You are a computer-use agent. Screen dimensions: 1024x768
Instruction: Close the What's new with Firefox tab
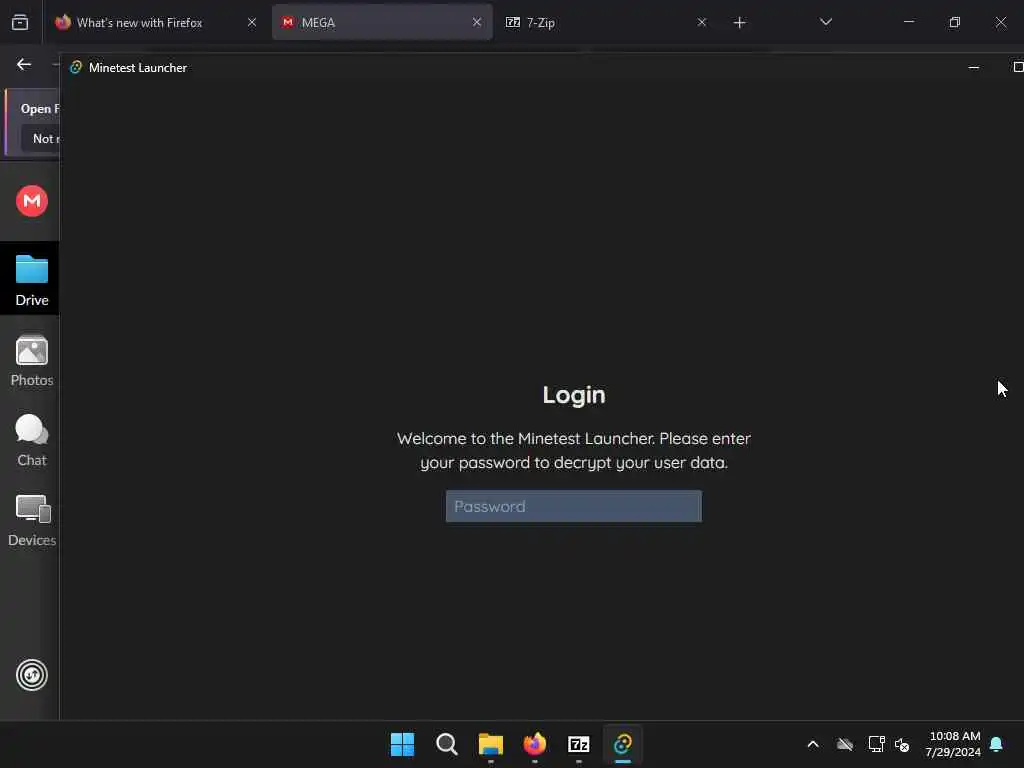252,22
